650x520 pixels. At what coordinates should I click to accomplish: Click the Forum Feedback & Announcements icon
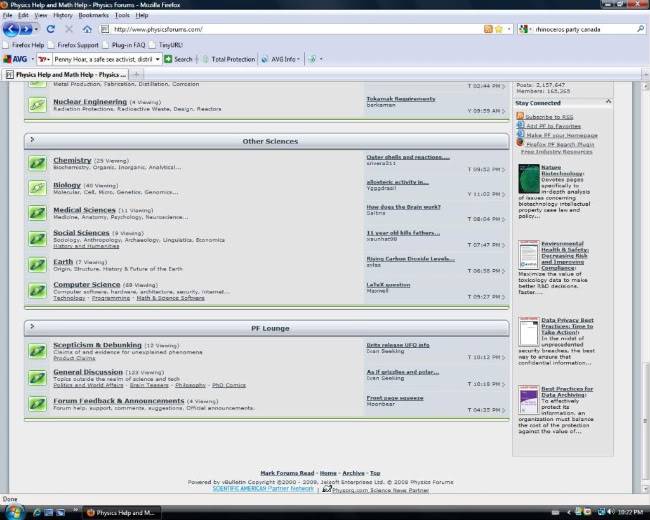pos(37,403)
